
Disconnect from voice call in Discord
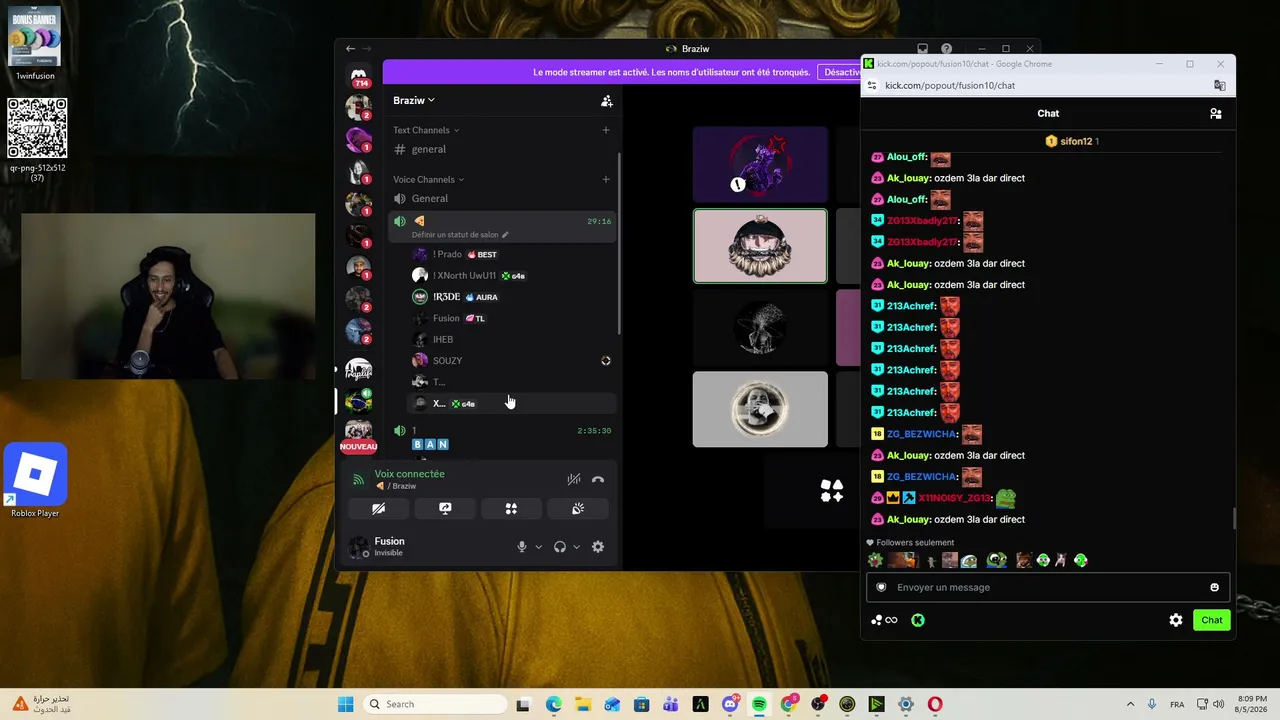point(598,480)
